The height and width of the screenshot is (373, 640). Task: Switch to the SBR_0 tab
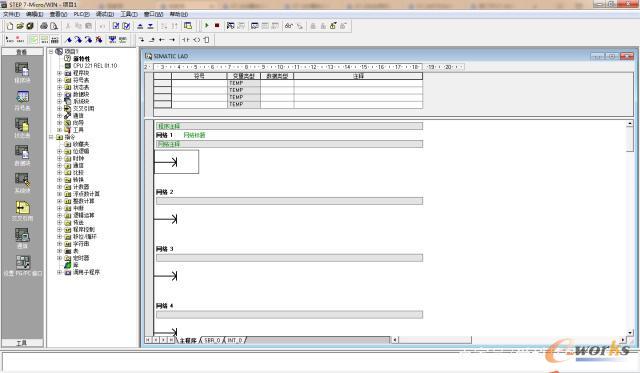tap(212, 340)
